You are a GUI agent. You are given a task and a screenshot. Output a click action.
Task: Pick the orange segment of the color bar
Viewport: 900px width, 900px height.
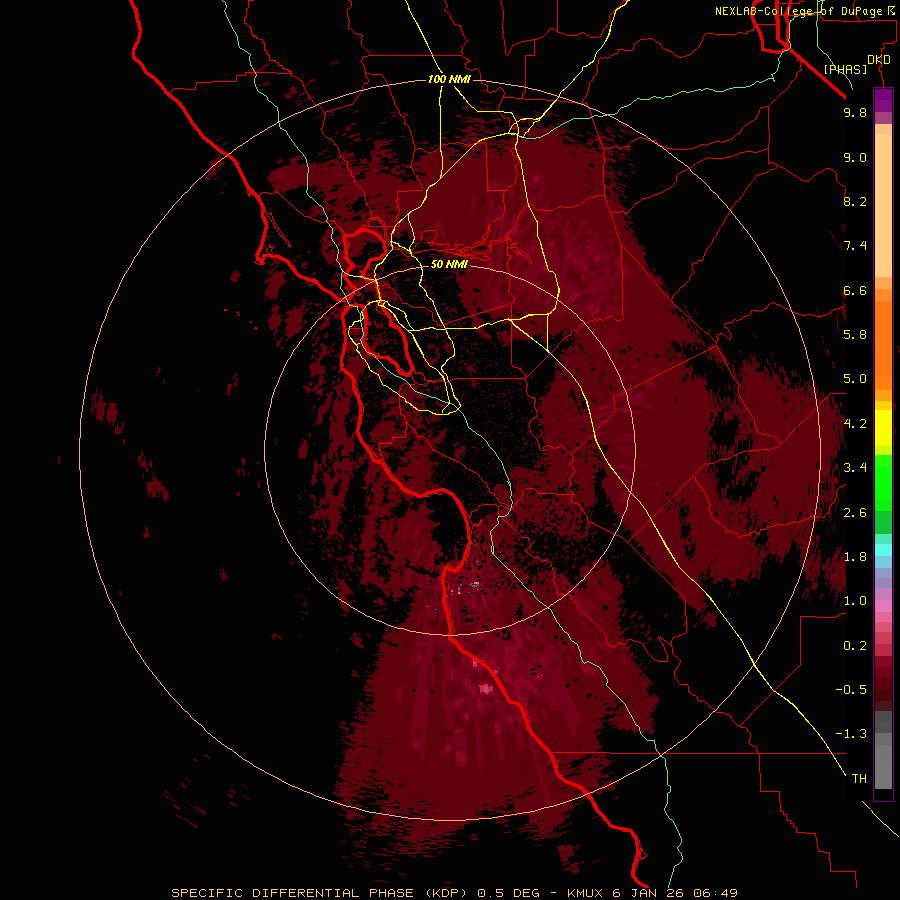[x=883, y=344]
